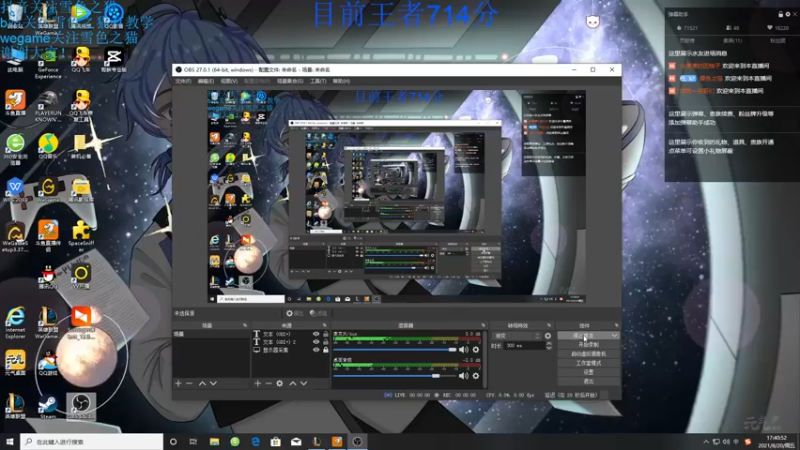The height and width of the screenshot is (450, 800).
Task: Toggle visibility of 显示器采集 source
Action: click(x=316, y=350)
